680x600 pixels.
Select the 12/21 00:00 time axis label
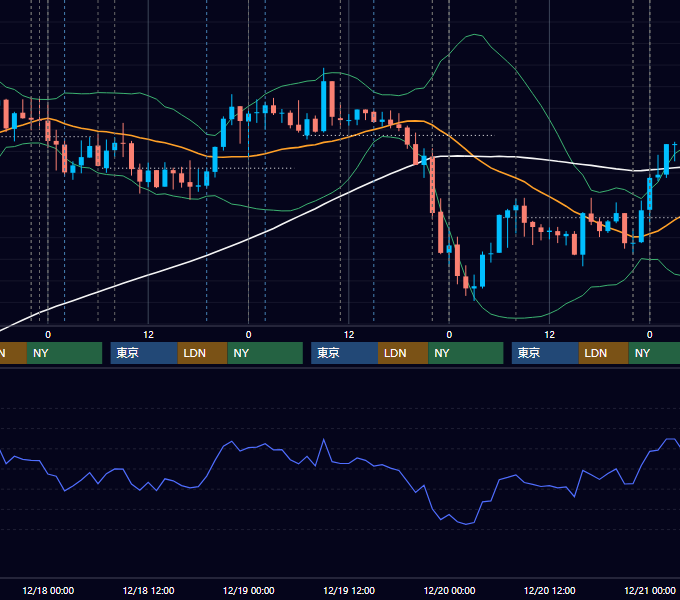click(x=650, y=590)
